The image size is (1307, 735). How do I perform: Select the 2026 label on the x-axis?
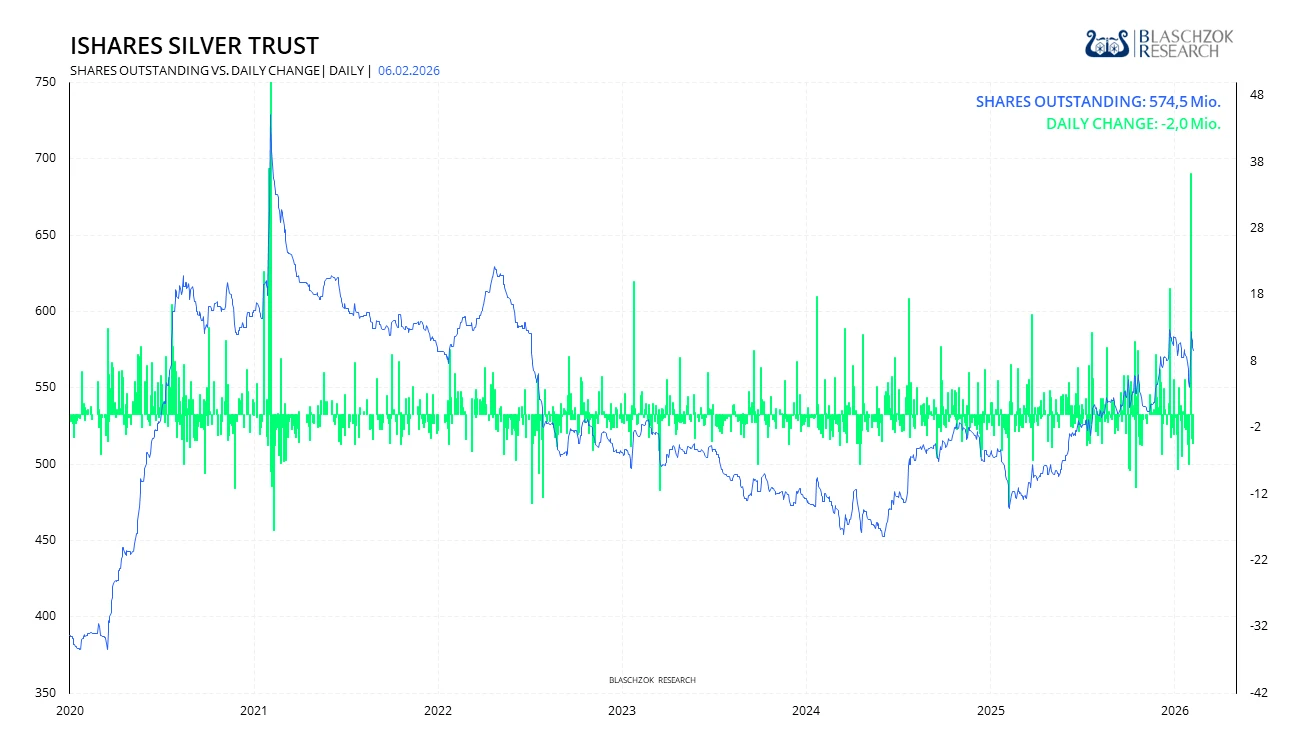click(1176, 713)
